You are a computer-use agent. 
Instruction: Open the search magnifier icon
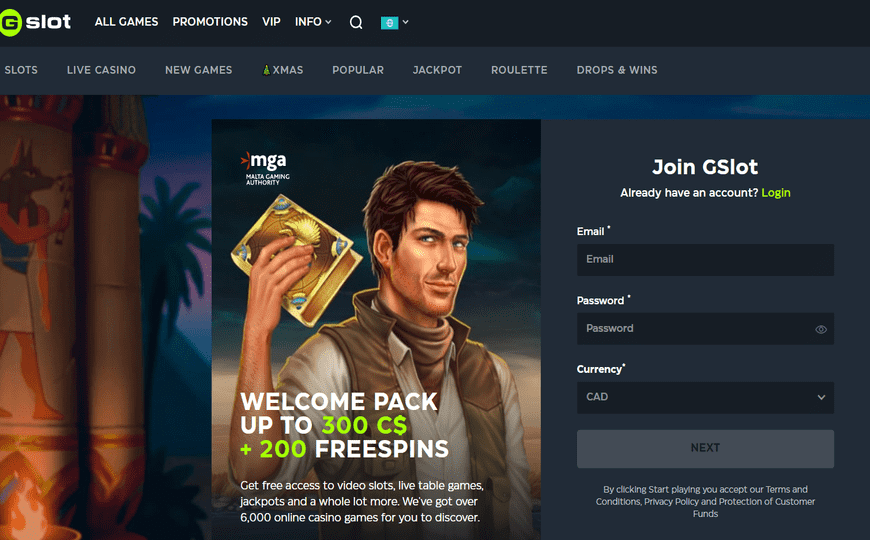356,22
